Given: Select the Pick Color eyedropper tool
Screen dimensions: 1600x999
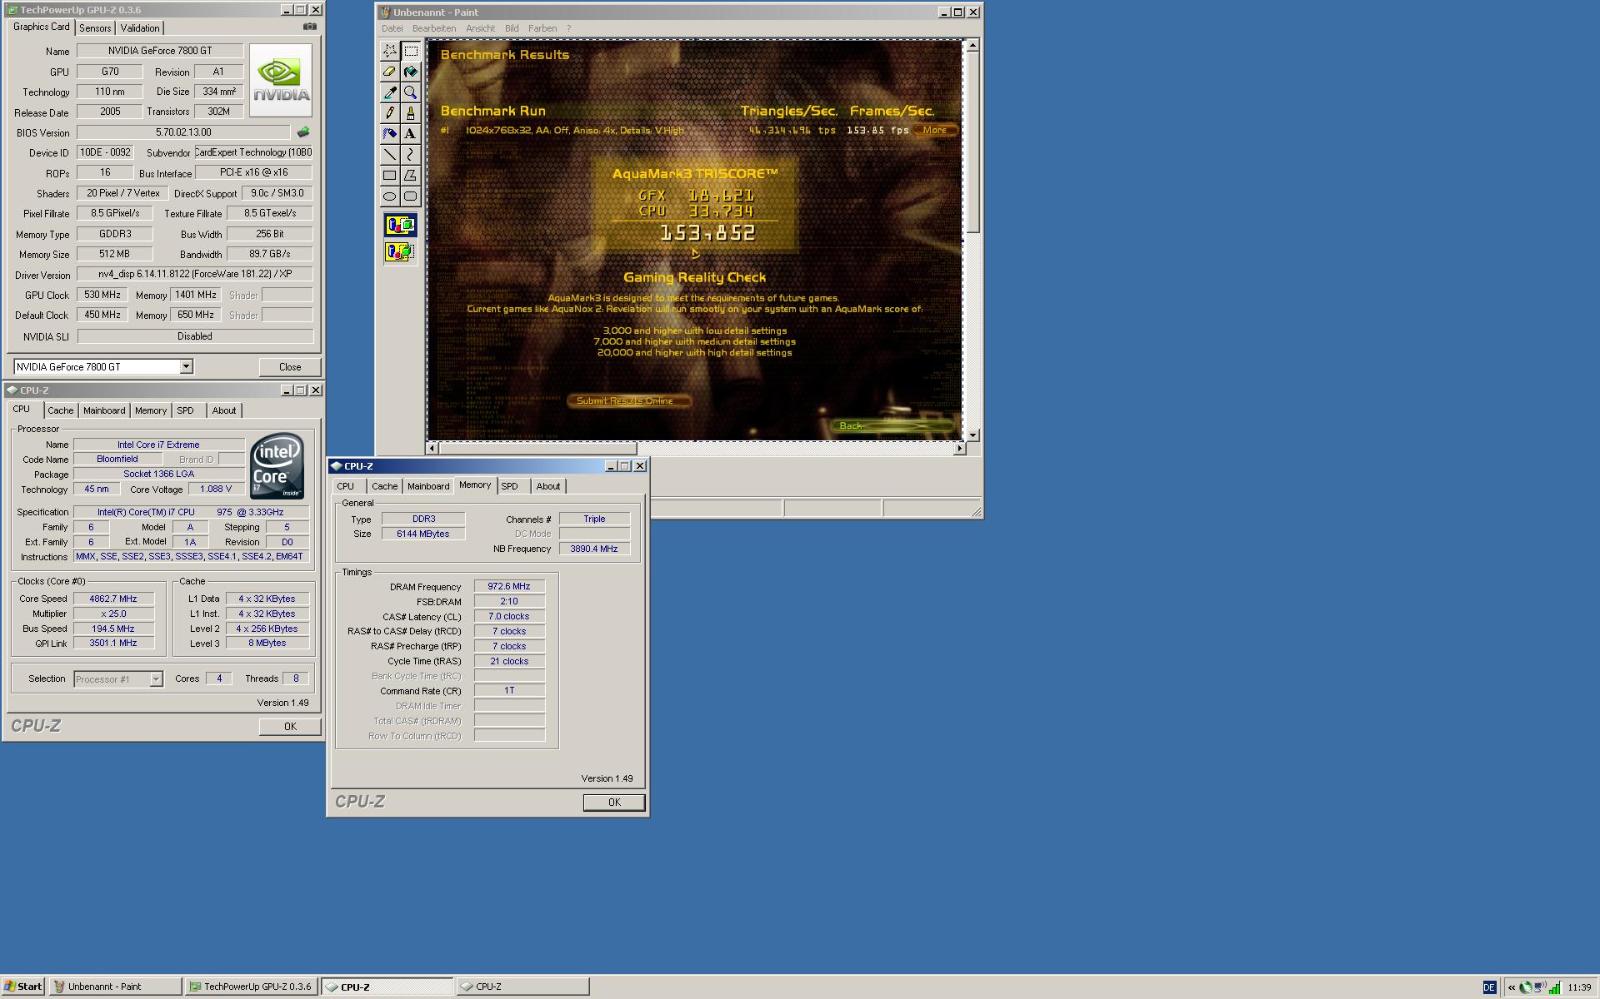Looking at the screenshot, I should point(390,92).
